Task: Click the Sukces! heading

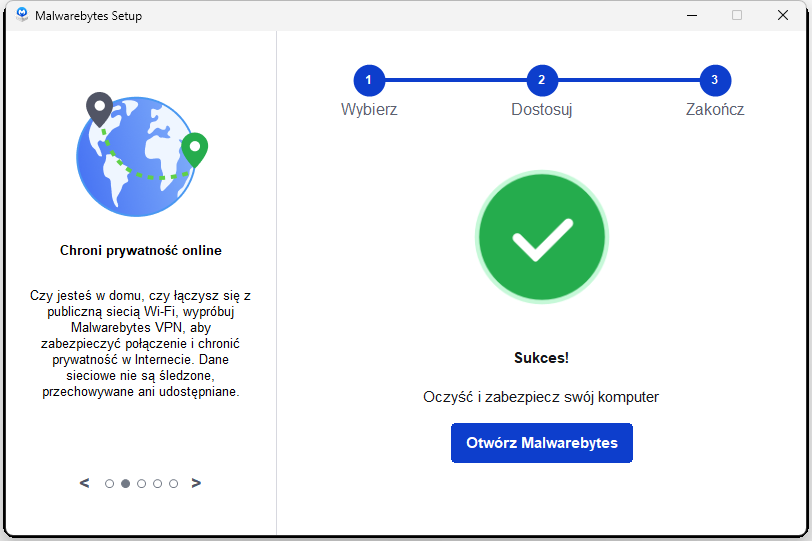Action: tap(541, 358)
